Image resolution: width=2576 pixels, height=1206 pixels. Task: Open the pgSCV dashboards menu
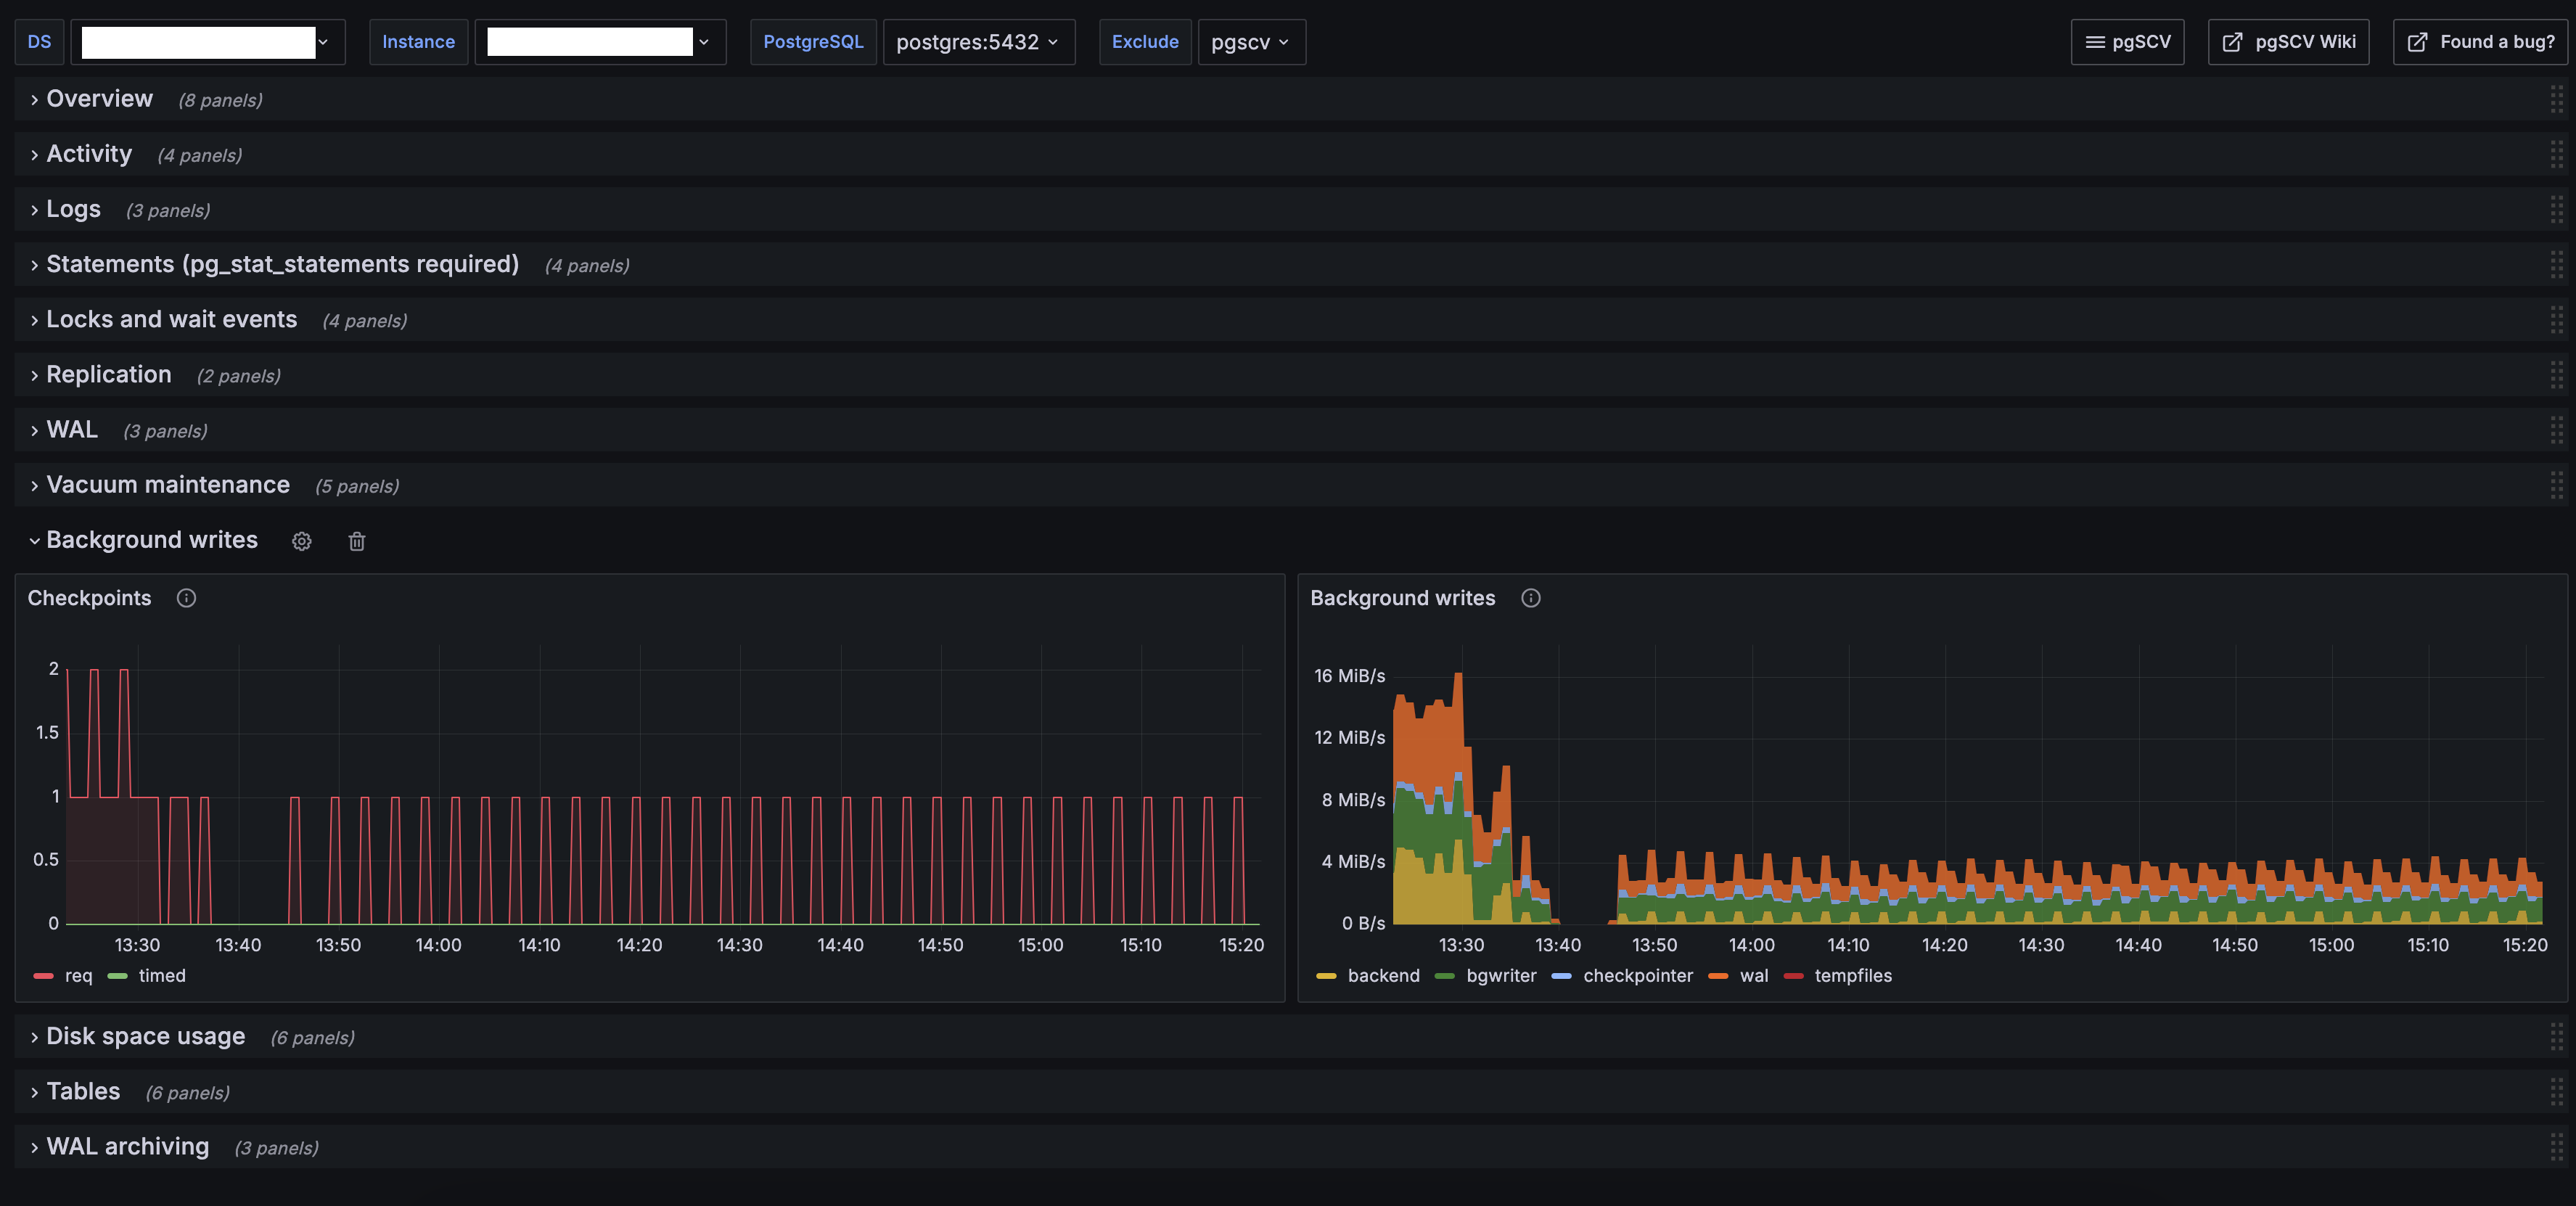click(2127, 42)
